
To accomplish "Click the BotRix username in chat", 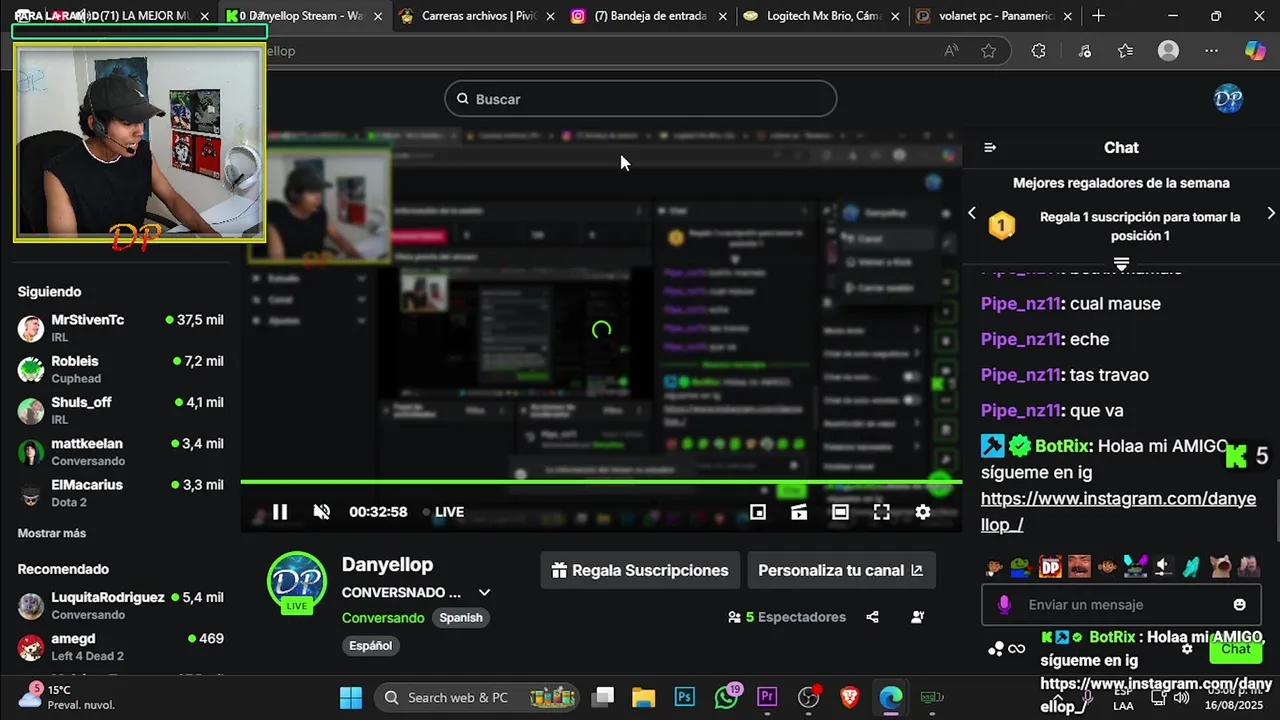I will [1063, 446].
